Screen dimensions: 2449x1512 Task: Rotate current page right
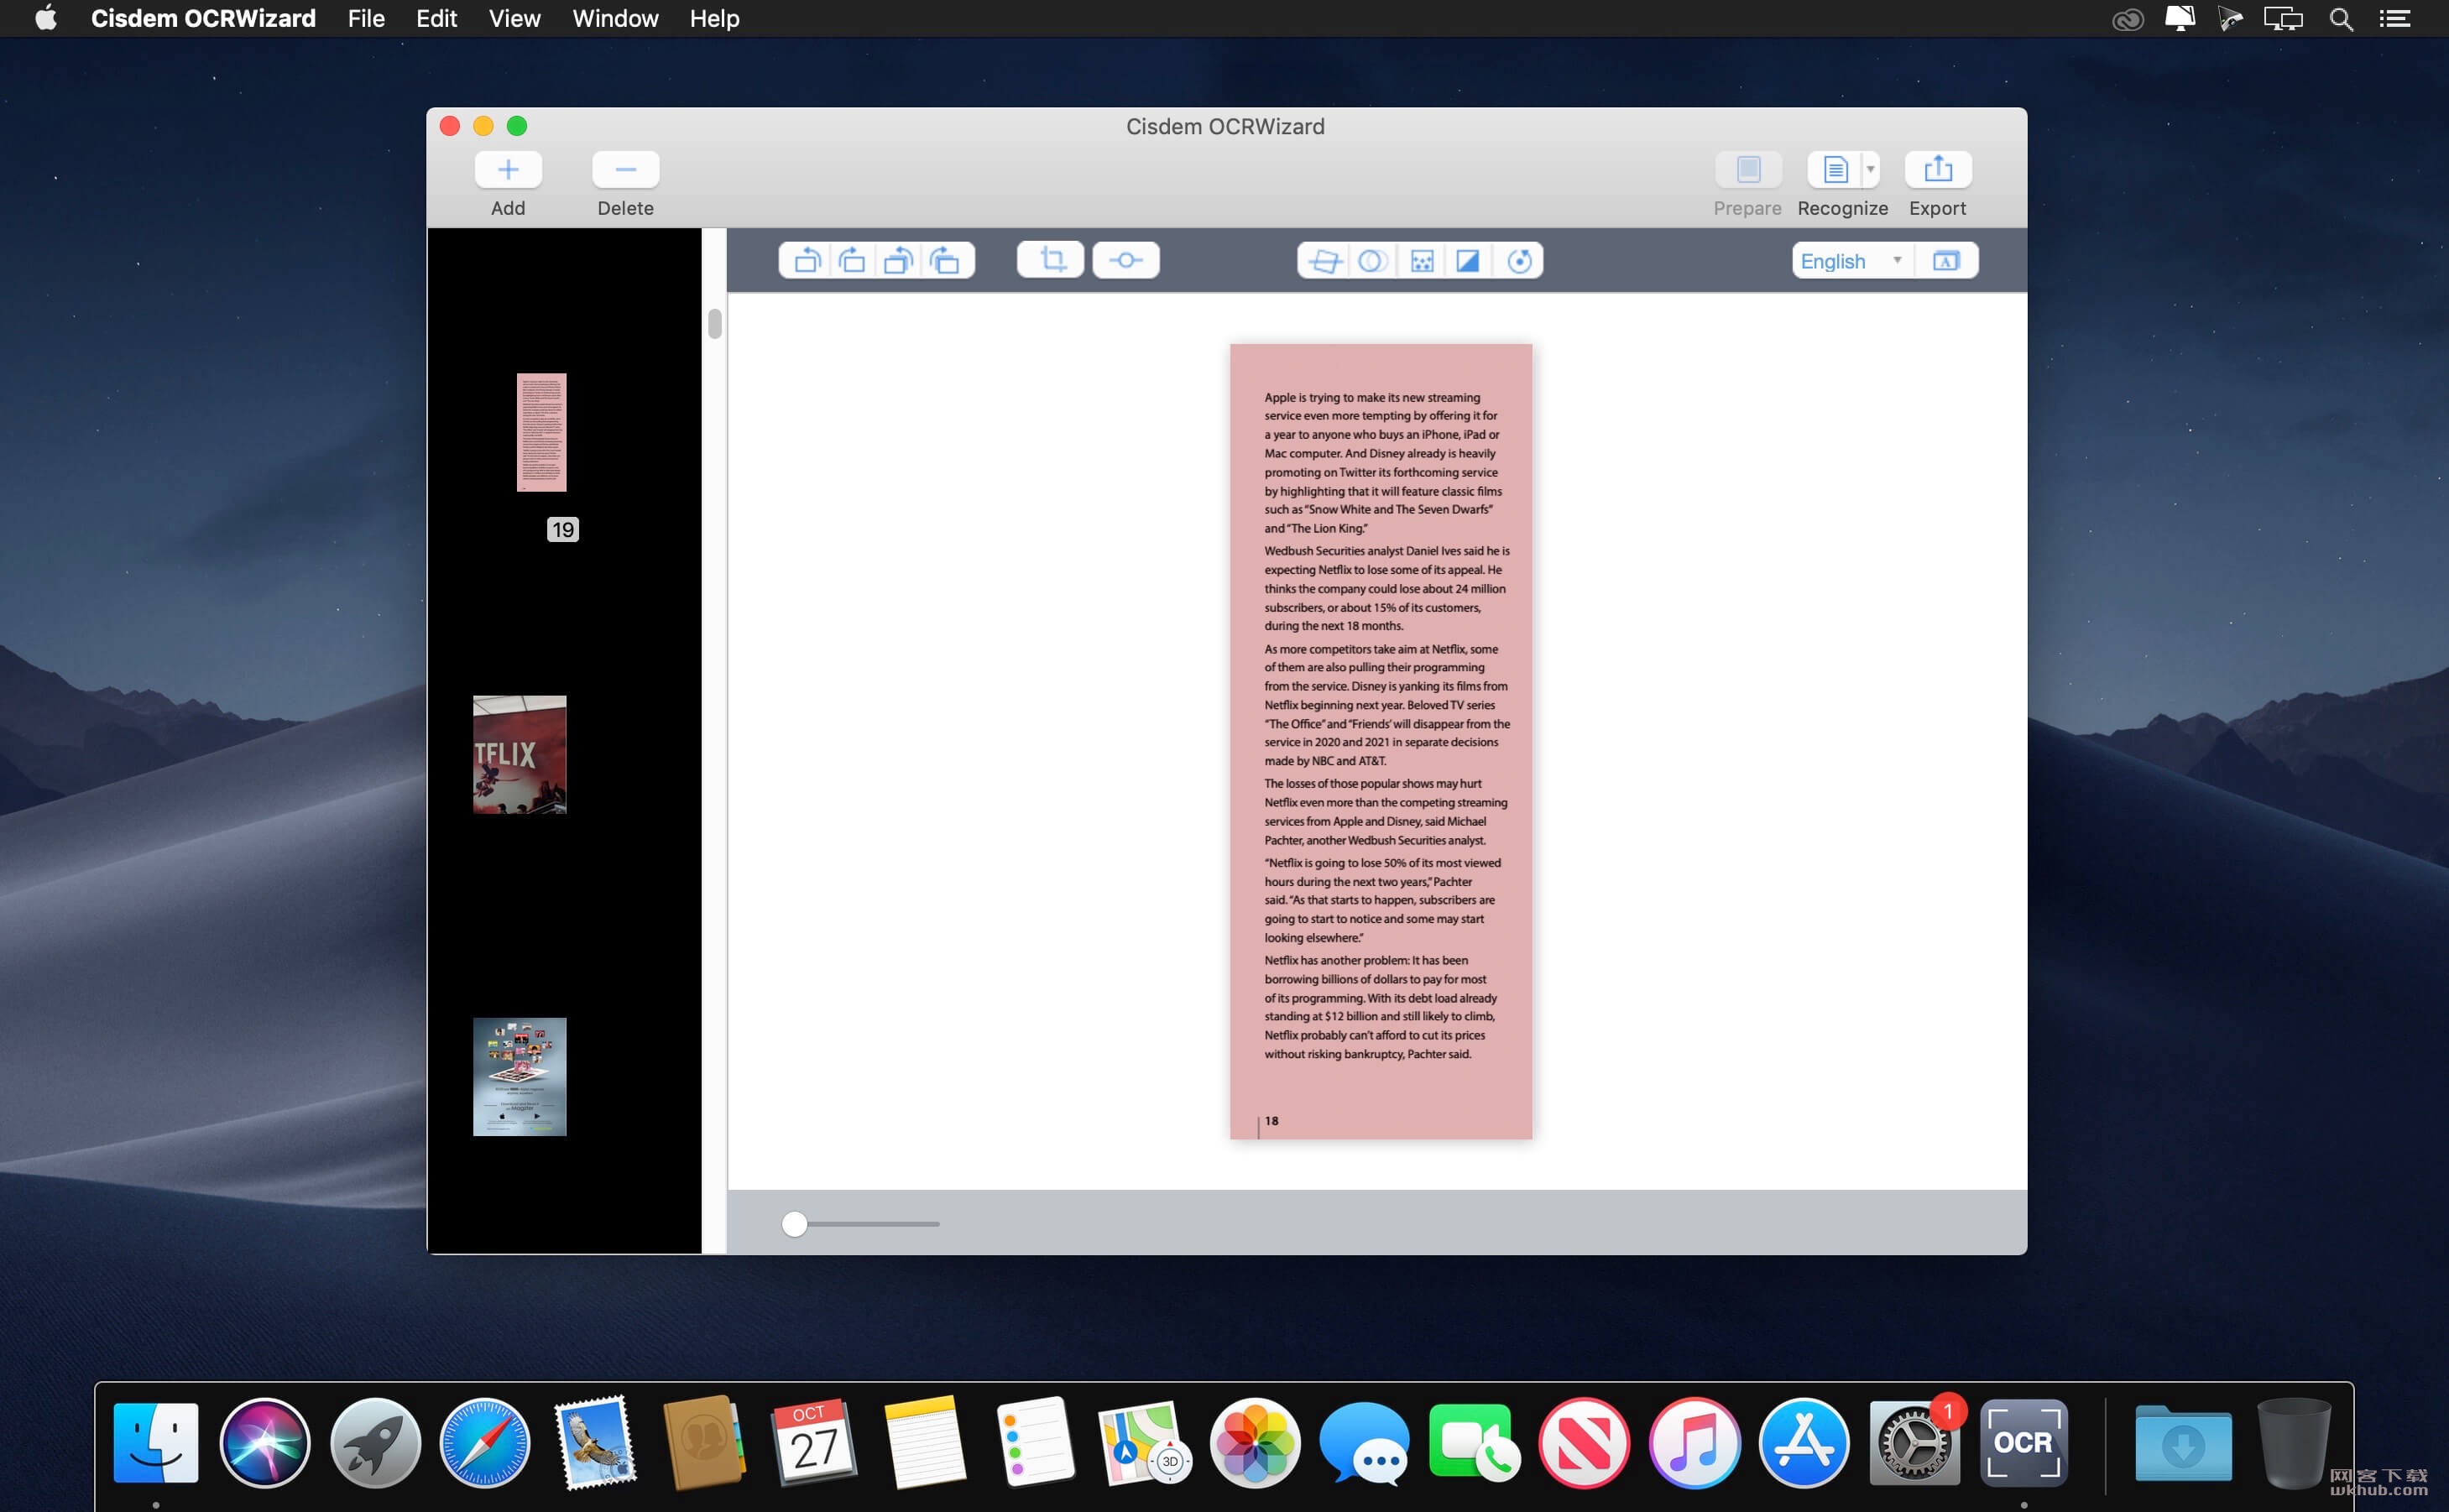[852, 261]
